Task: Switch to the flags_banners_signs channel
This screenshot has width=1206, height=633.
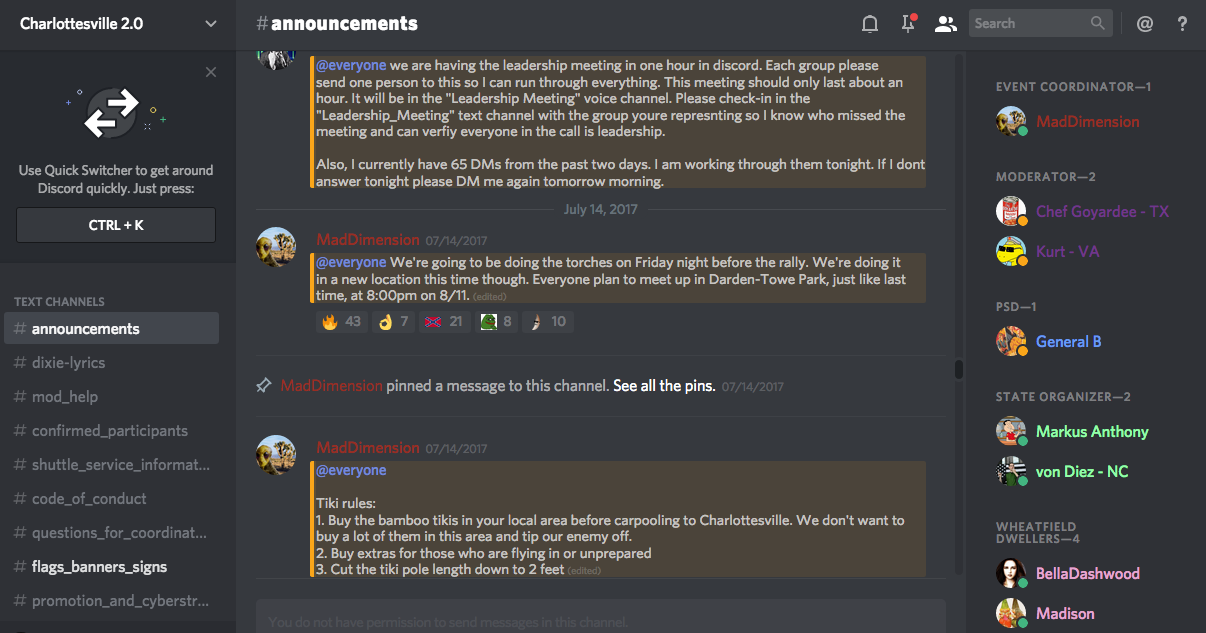Action: point(99,567)
